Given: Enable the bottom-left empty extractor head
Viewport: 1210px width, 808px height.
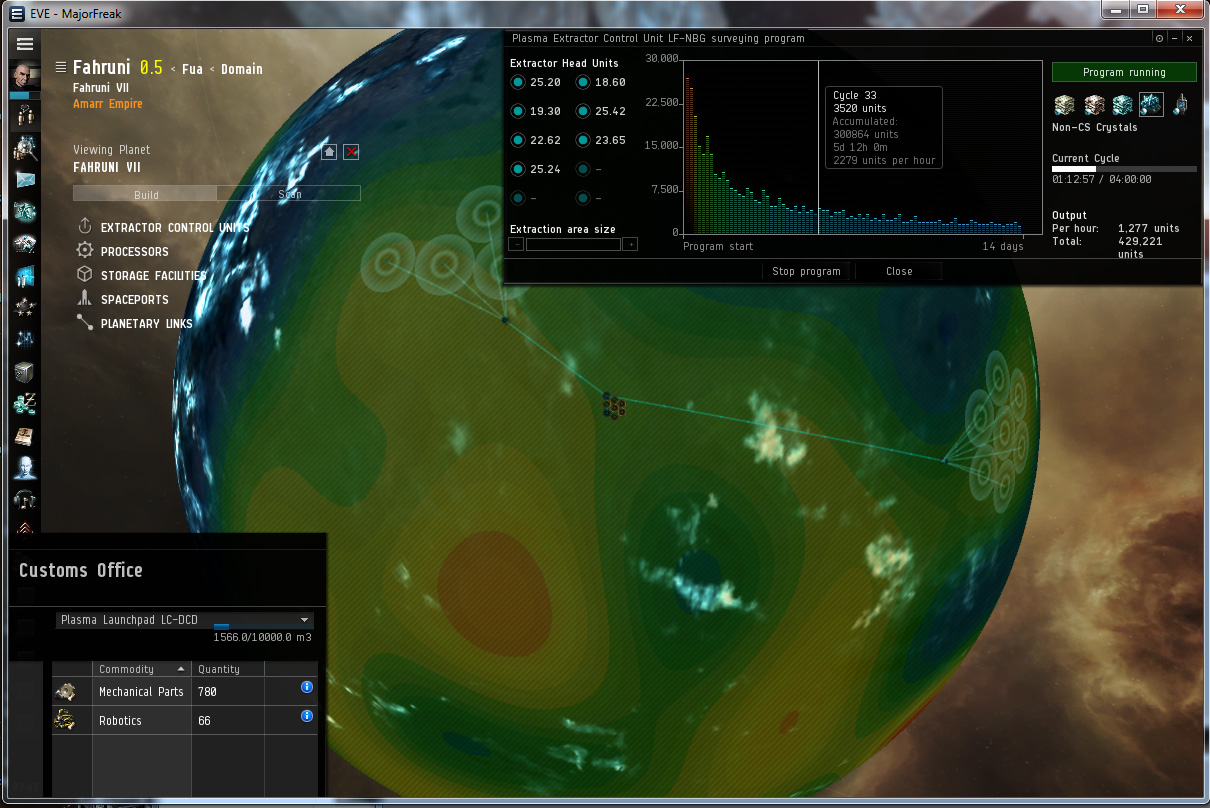Looking at the screenshot, I should (x=518, y=199).
